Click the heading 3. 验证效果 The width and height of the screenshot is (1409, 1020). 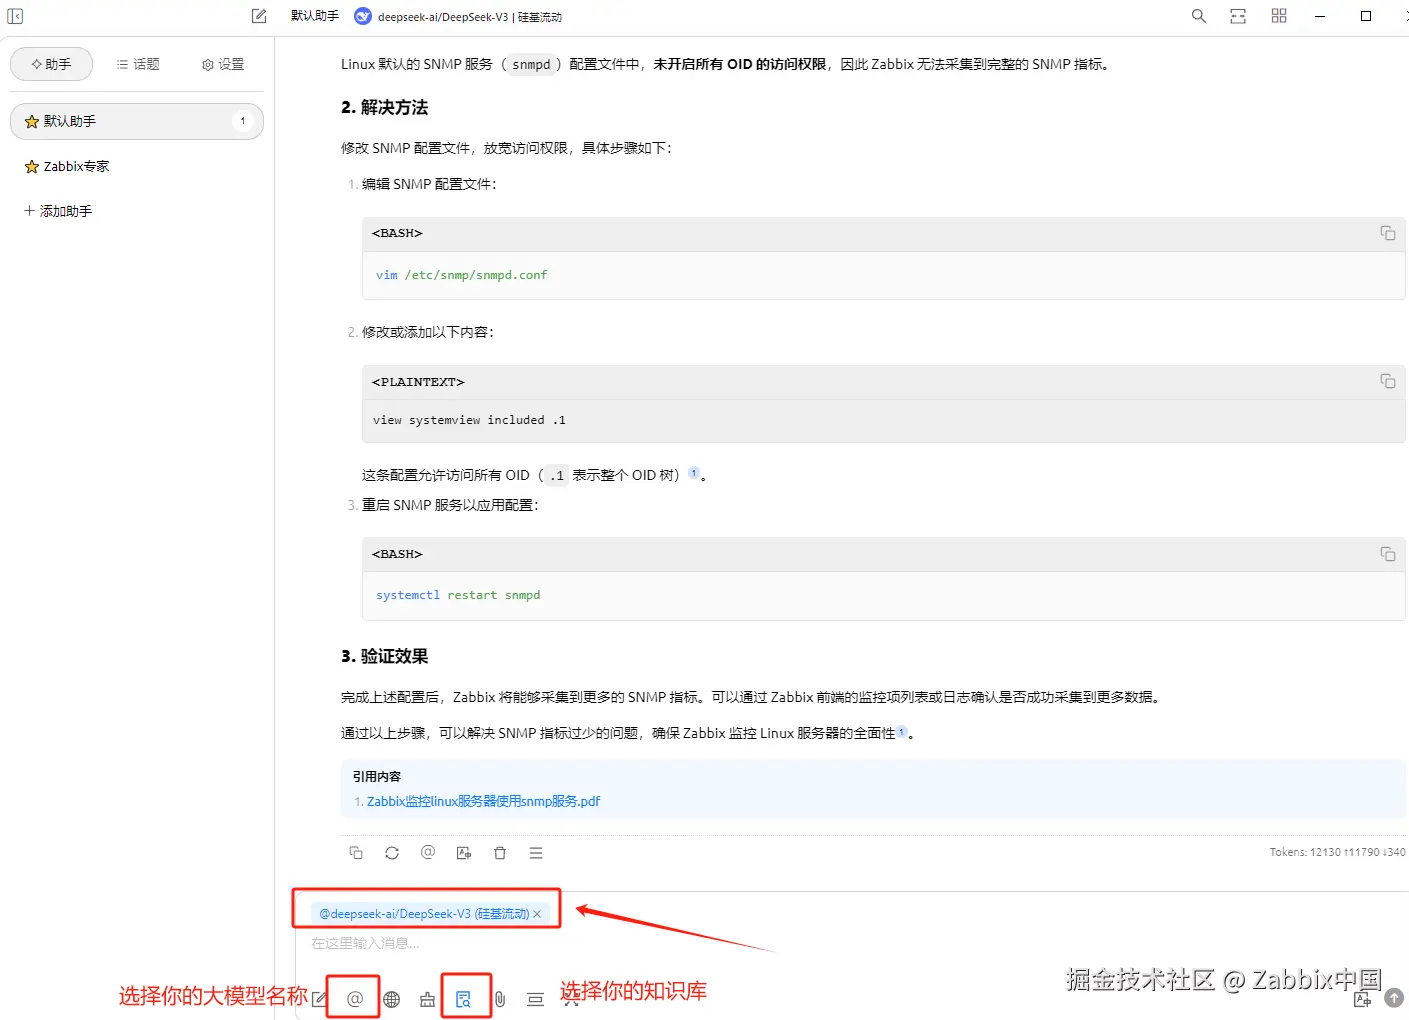point(384,656)
